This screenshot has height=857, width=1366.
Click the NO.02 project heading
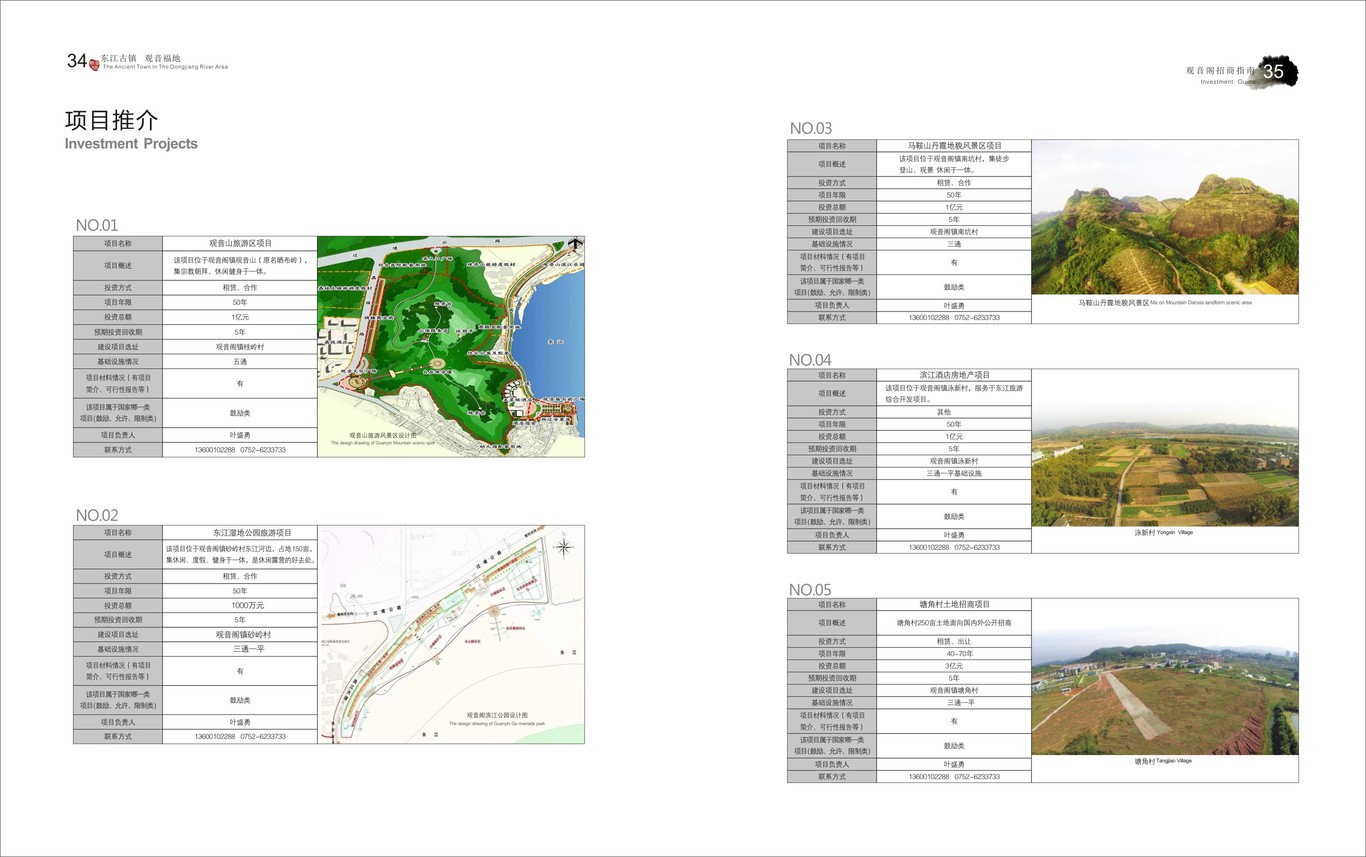click(x=97, y=515)
